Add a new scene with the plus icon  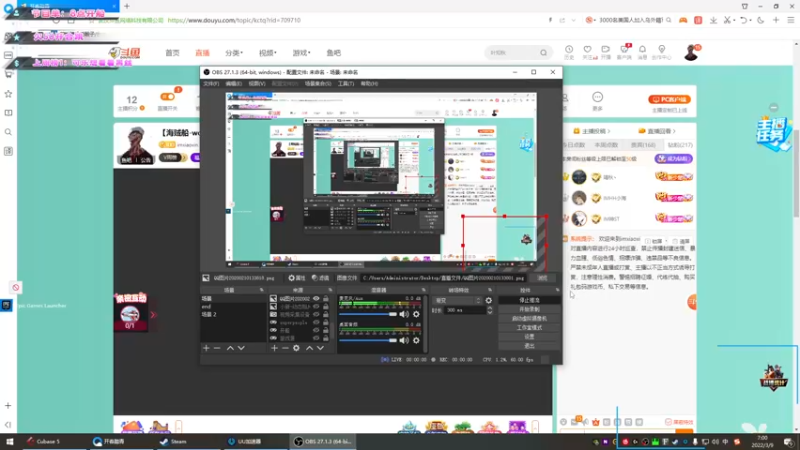click(206, 348)
